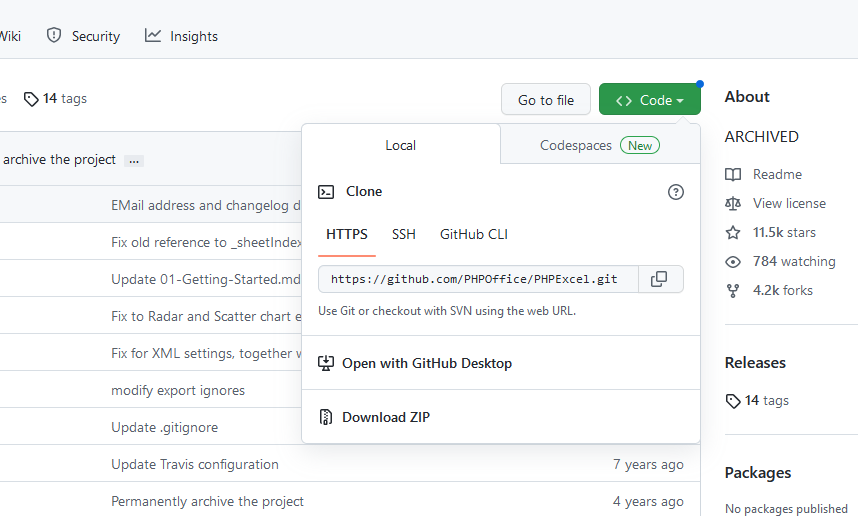Screen dimensions: 858x516
Task: Click 'No packages published' text
Action: [786, 509]
